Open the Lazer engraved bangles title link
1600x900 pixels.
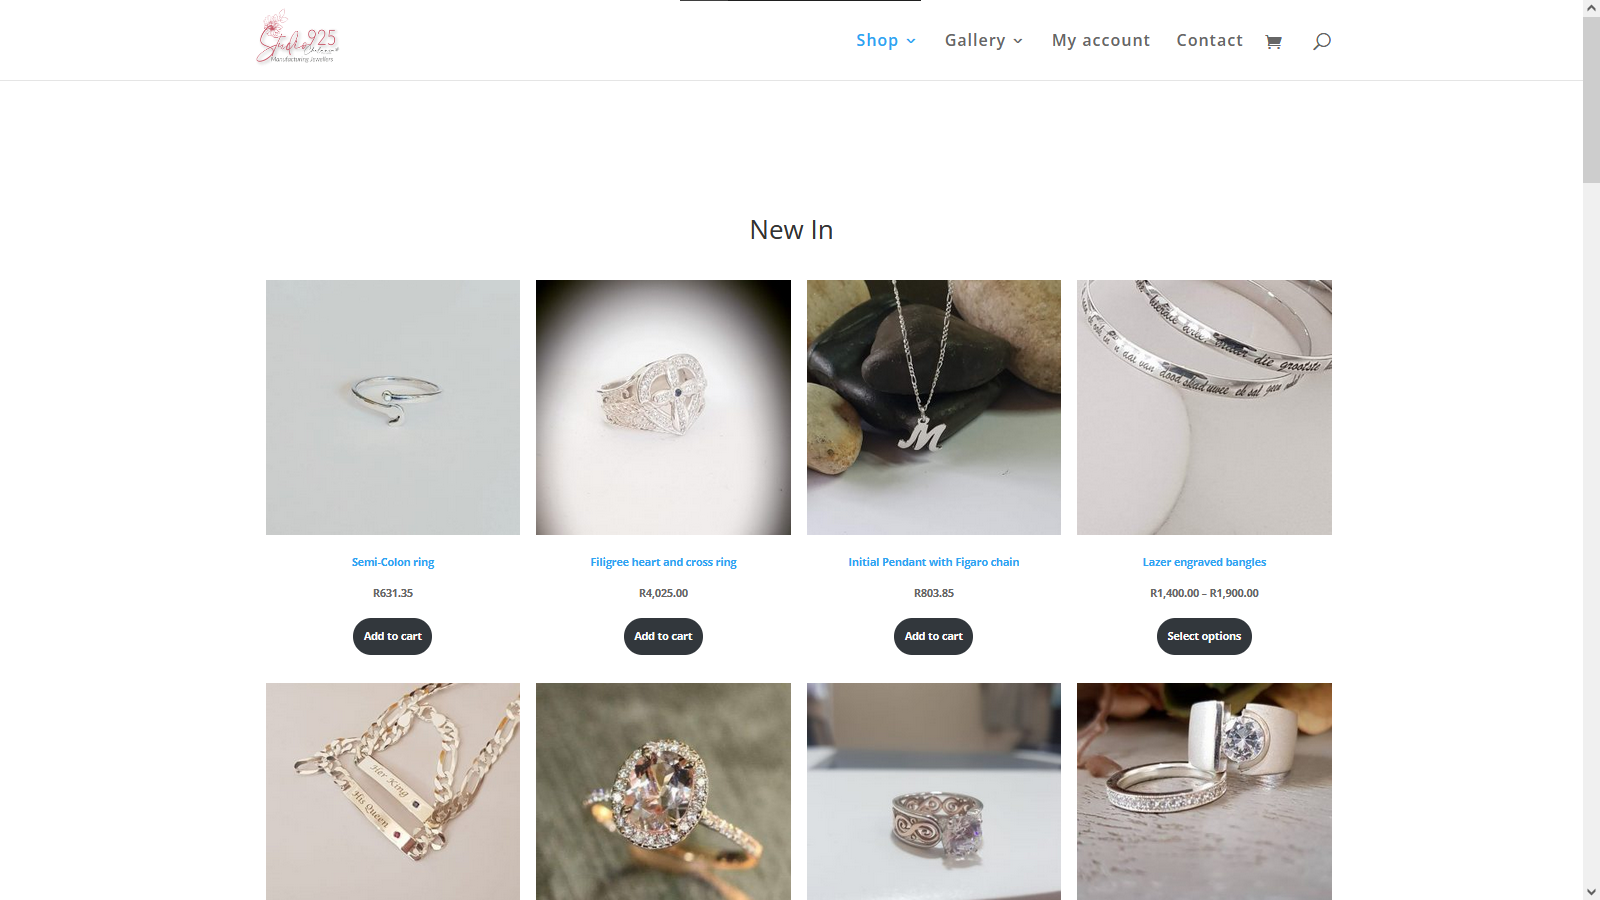[x=1204, y=562]
